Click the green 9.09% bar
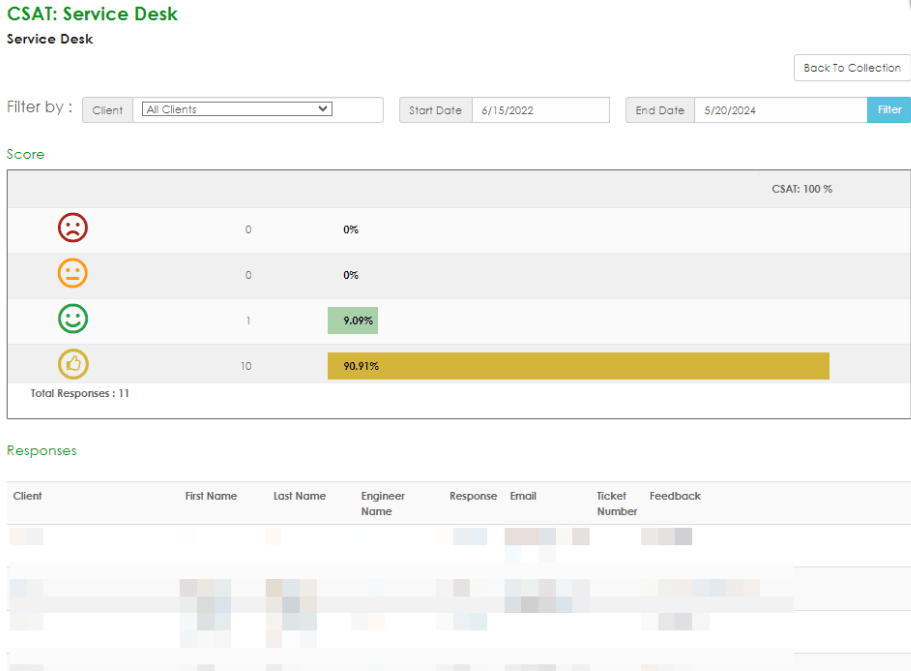The height and width of the screenshot is (671, 911). (352, 320)
